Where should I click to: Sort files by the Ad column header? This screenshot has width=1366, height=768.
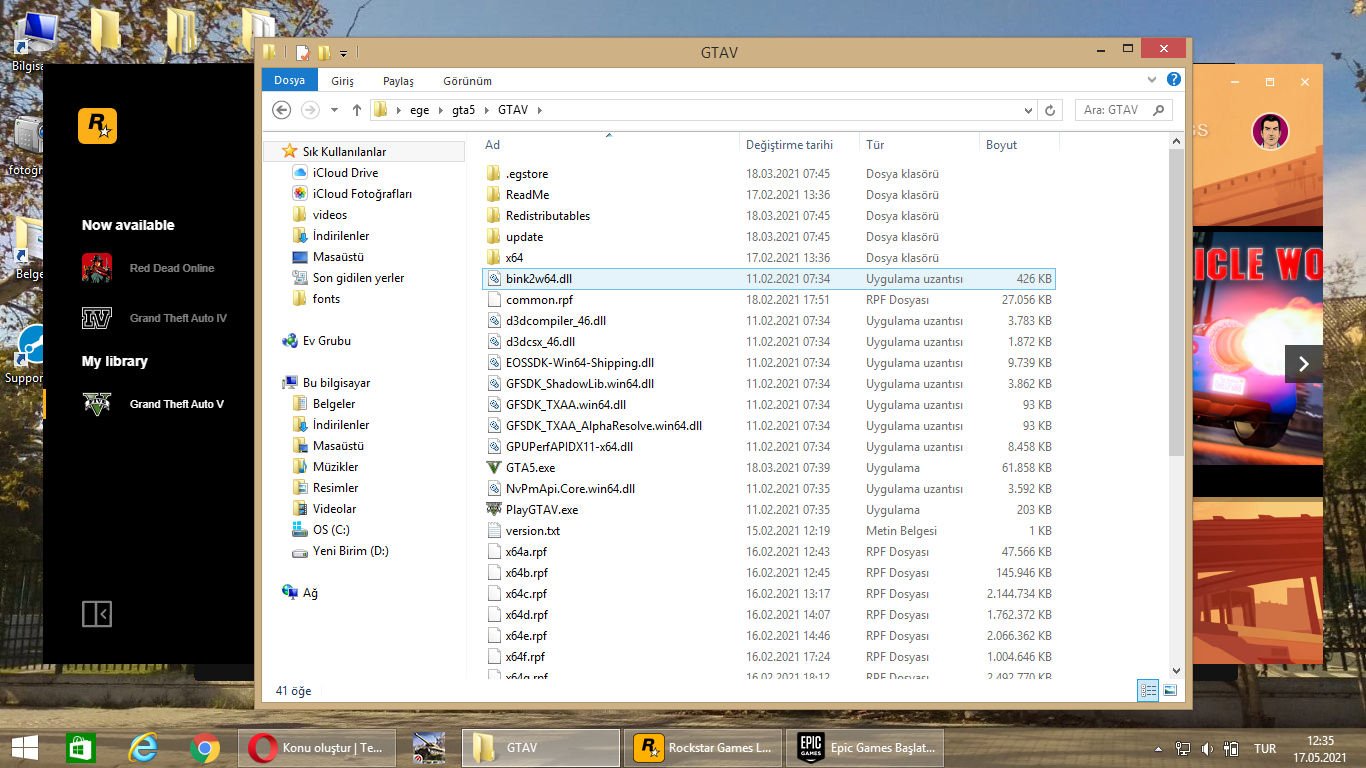click(608, 145)
